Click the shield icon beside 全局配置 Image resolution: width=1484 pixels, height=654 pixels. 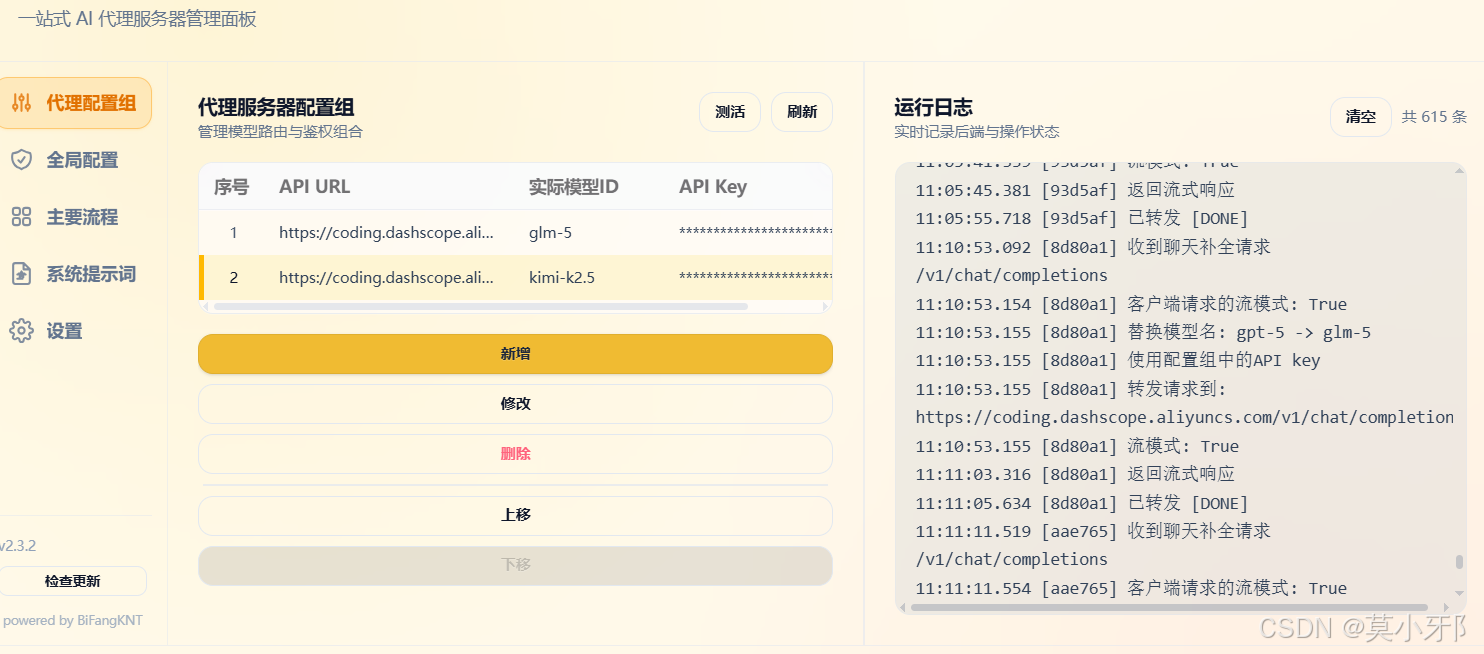coord(21,160)
